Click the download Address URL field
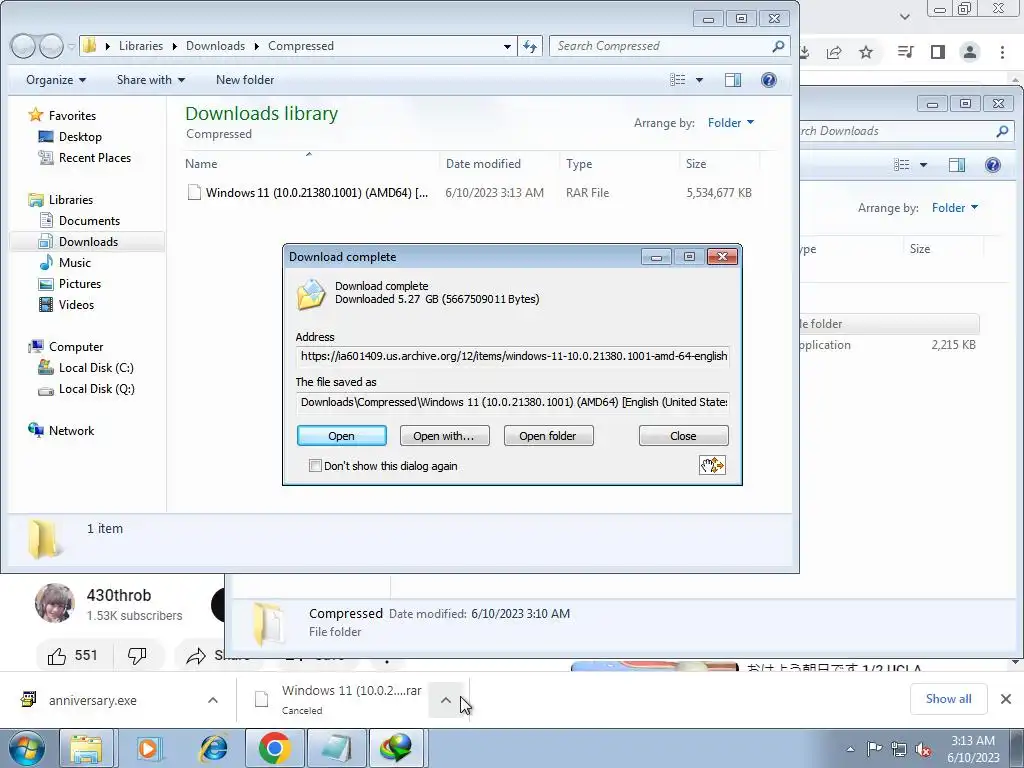Viewport: 1024px width, 768px height. (x=513, y=356)
